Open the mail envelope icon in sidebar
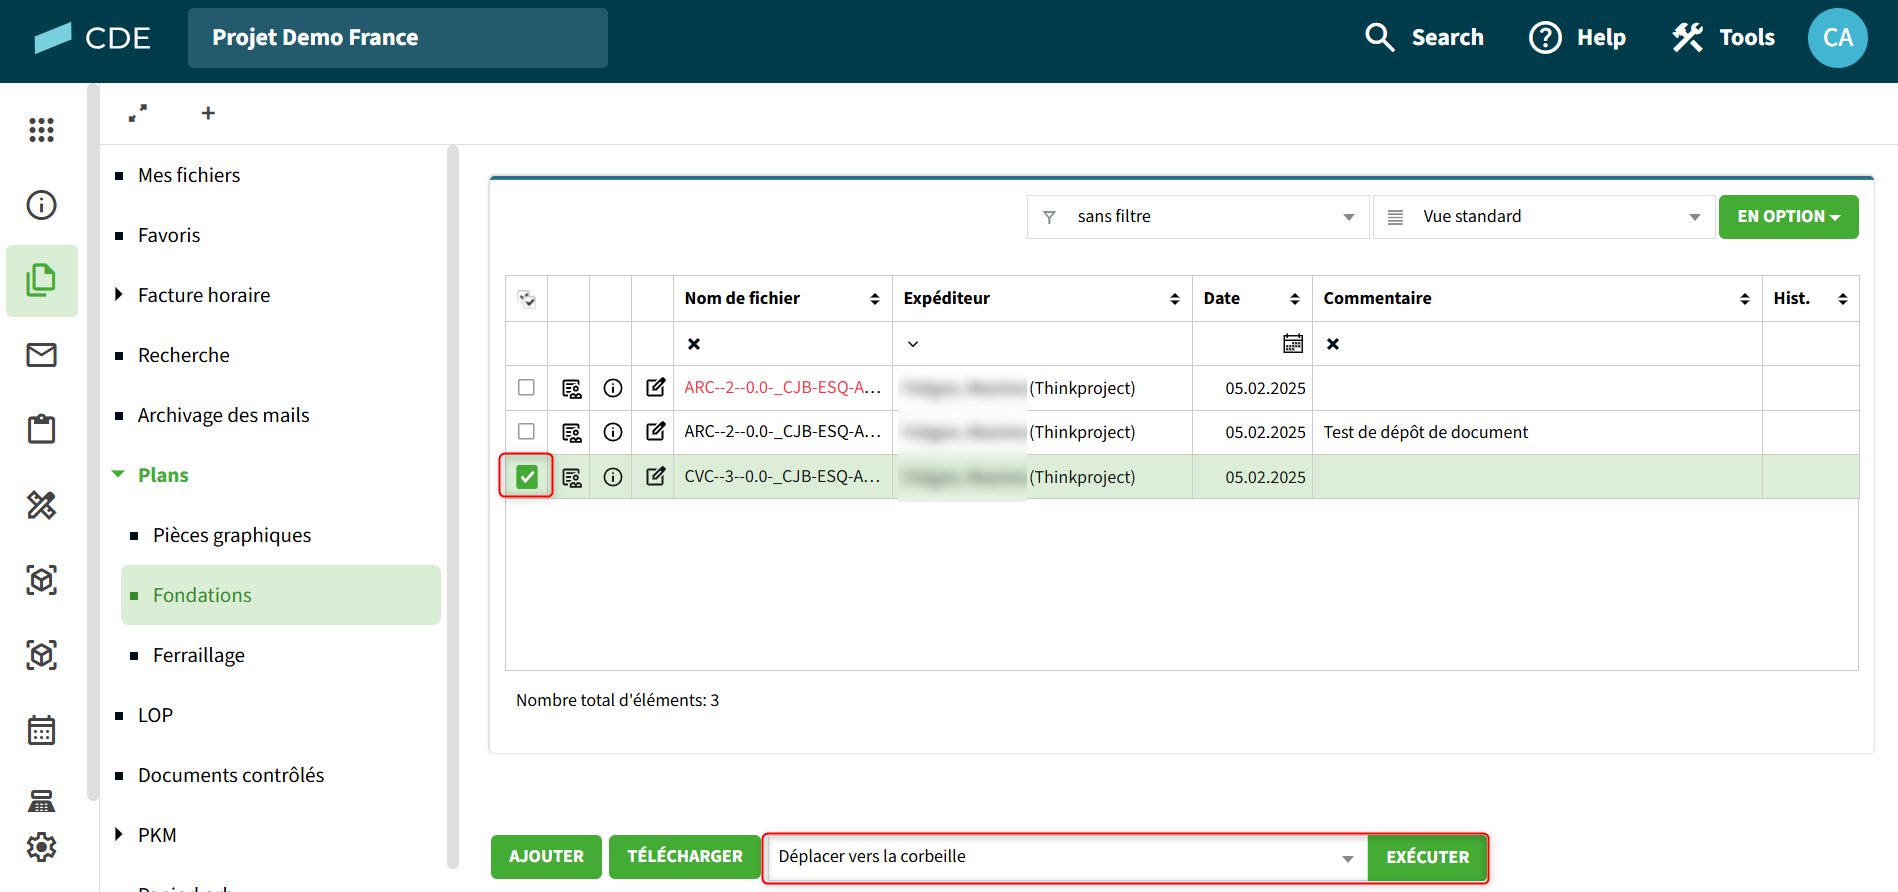The height and width of the screenshot is (892, 1898). (41, 355)
